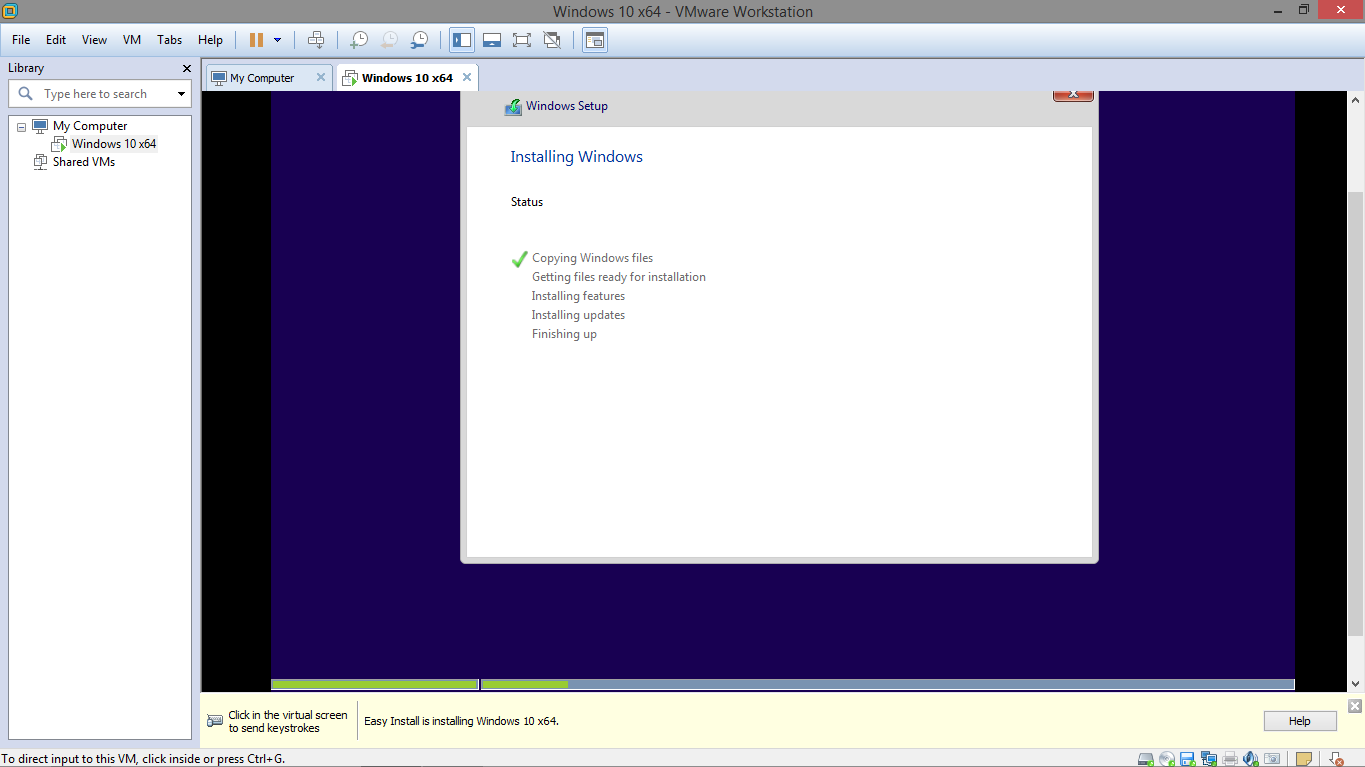Click the second setup progress bar segment
Screen dimensions: 1365x767
click(888, 685)
